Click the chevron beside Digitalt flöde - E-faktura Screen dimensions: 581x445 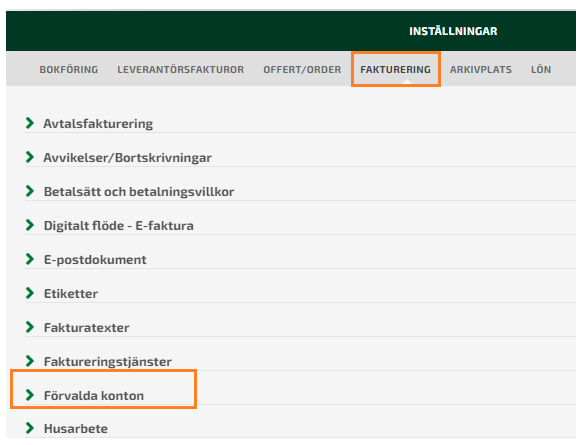click(x=30, y=225)
